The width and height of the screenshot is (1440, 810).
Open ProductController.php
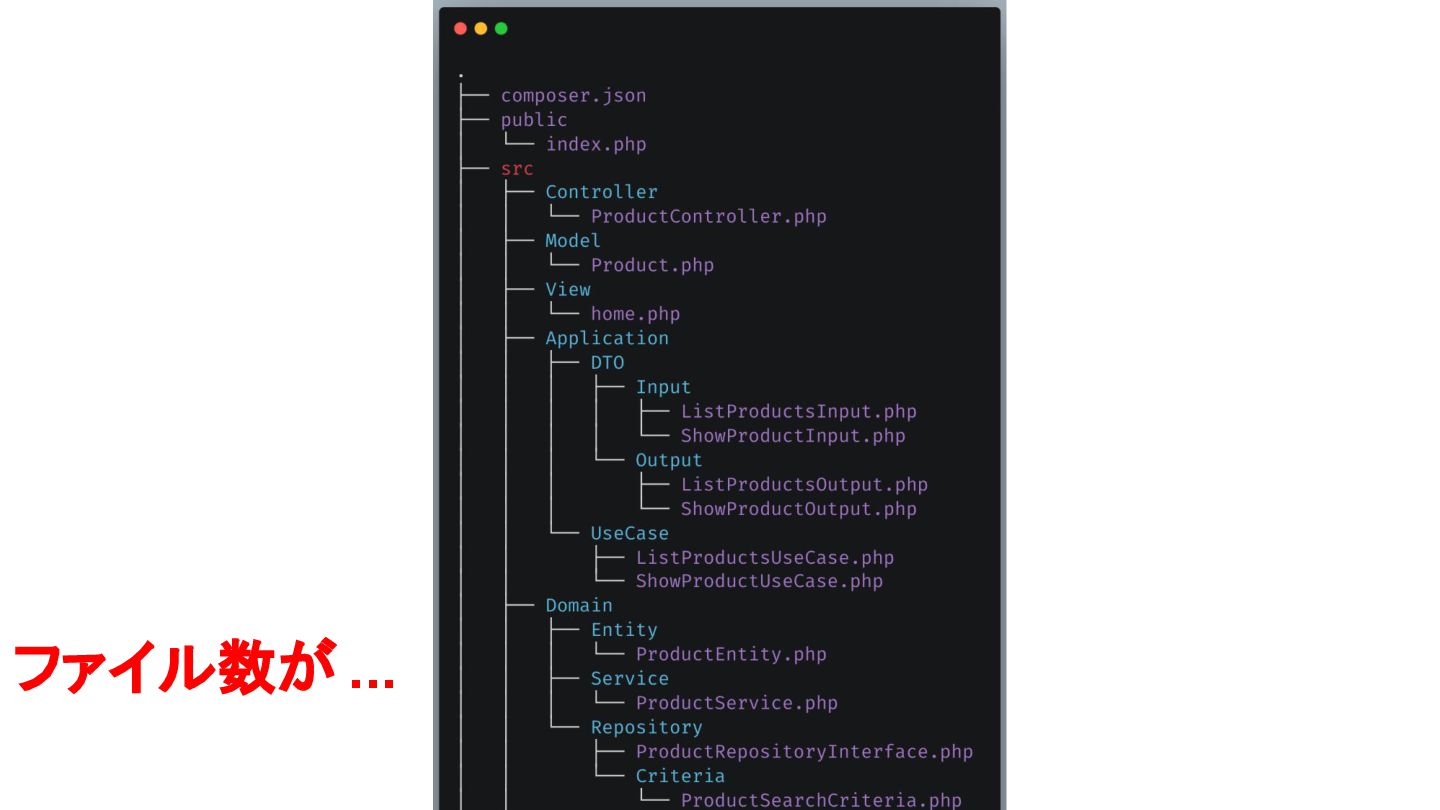[x=708, y=216]
